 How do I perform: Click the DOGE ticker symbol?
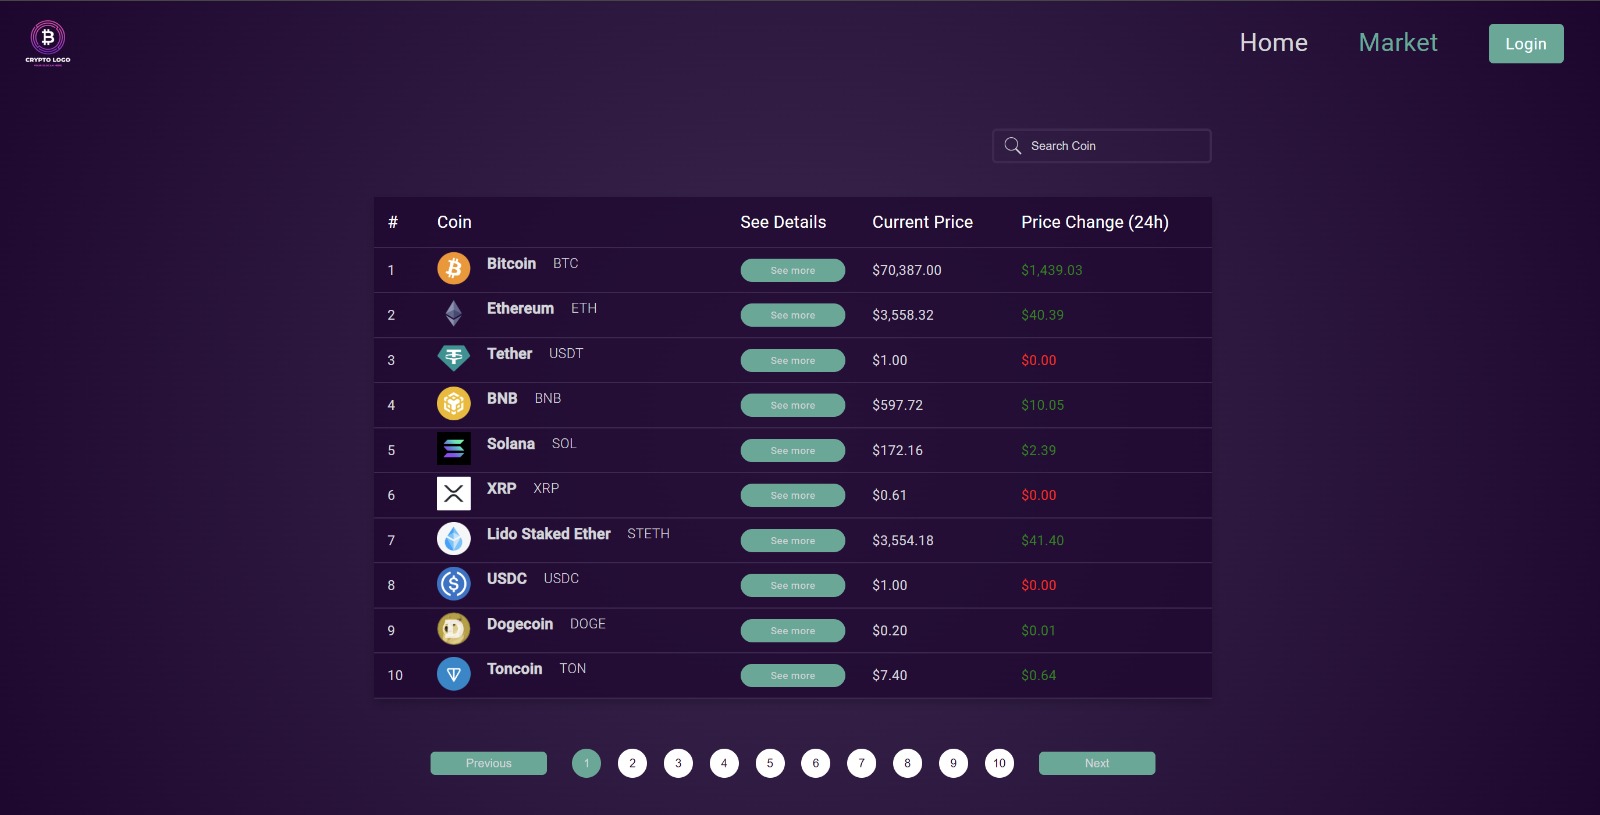coord(588,623)
